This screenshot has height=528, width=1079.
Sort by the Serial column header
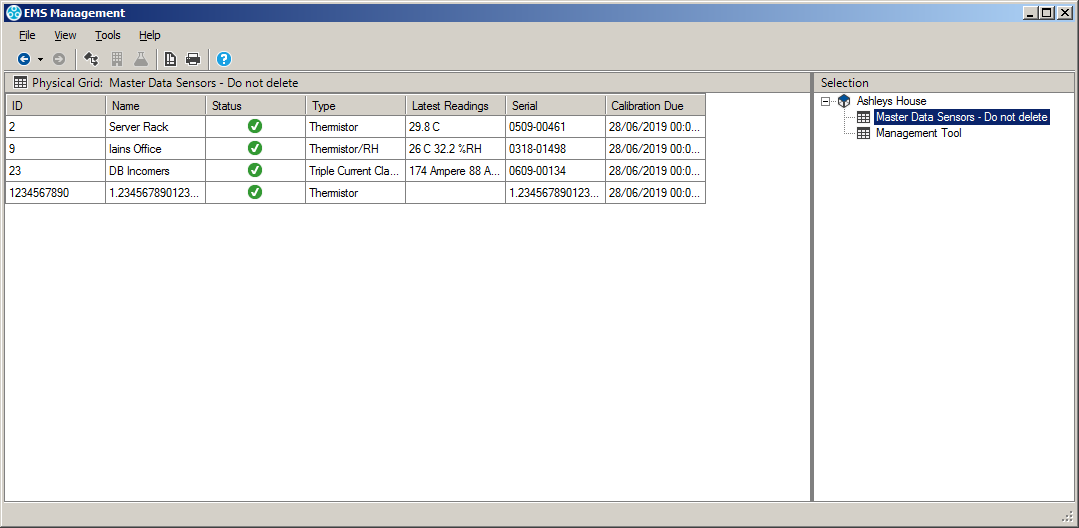click(x=555, y=105)
